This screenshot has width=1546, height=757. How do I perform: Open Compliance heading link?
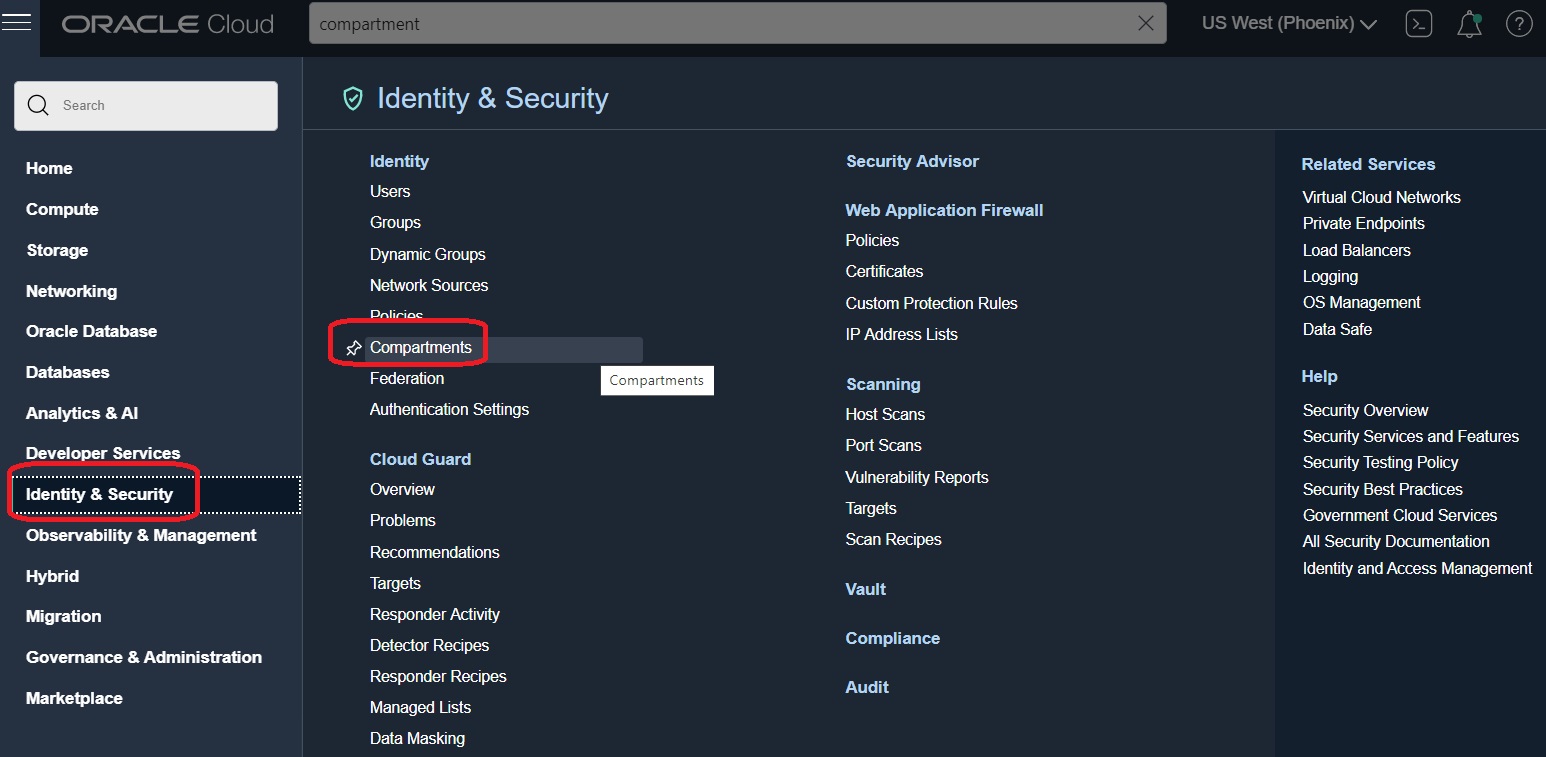[892, 638]
